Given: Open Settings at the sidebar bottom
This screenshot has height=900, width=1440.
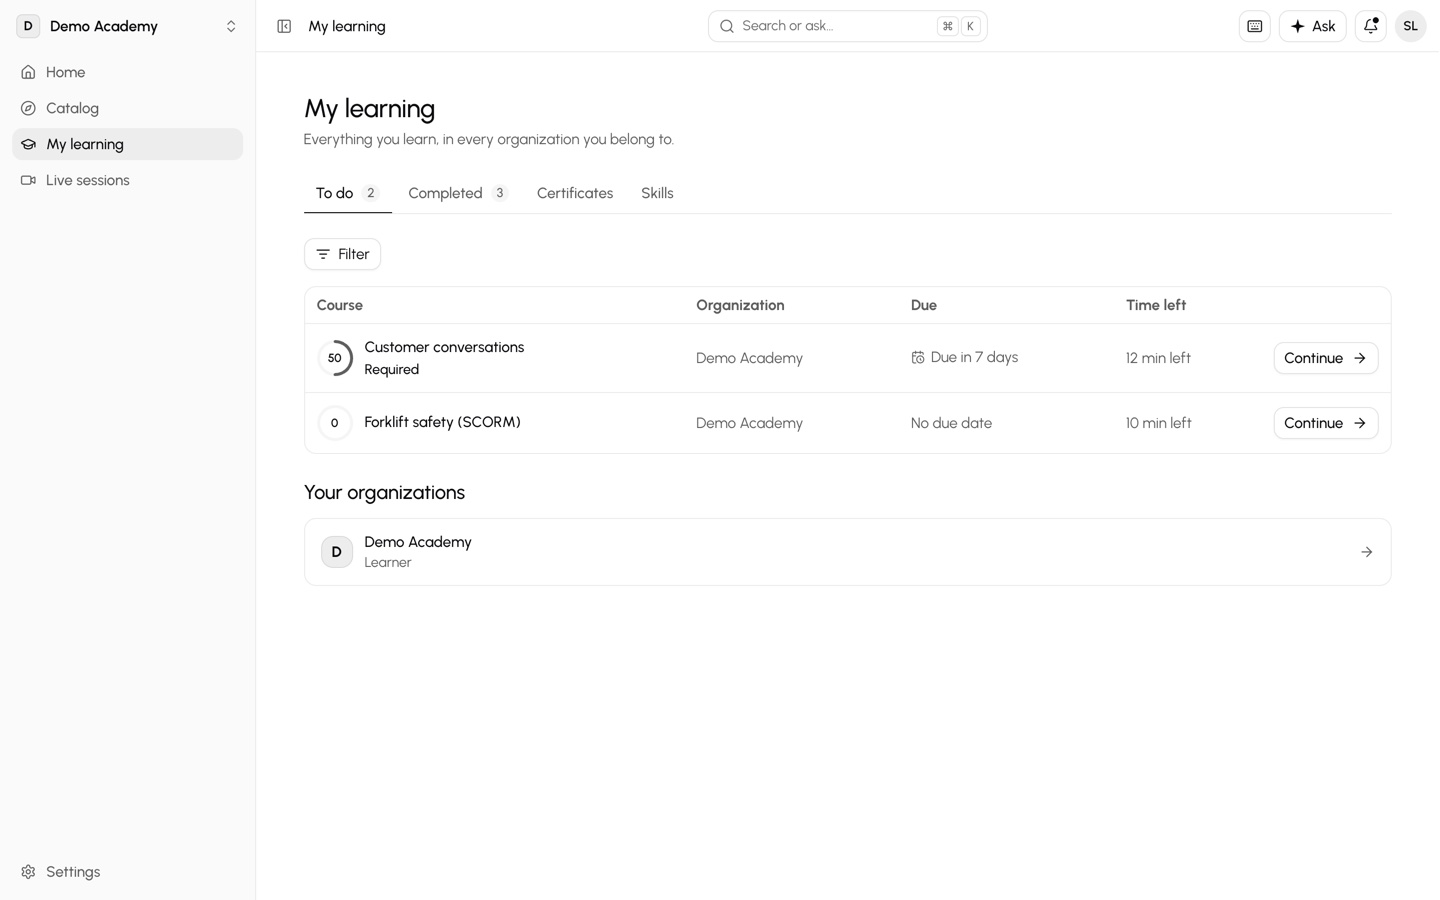Looking at the screenshot, I should 127,872.
